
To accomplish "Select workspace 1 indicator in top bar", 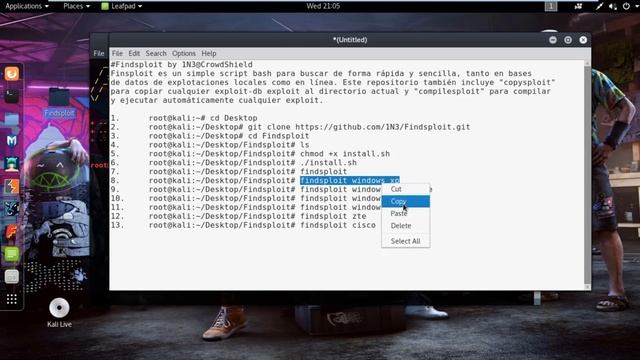I will tap(551, 6).
